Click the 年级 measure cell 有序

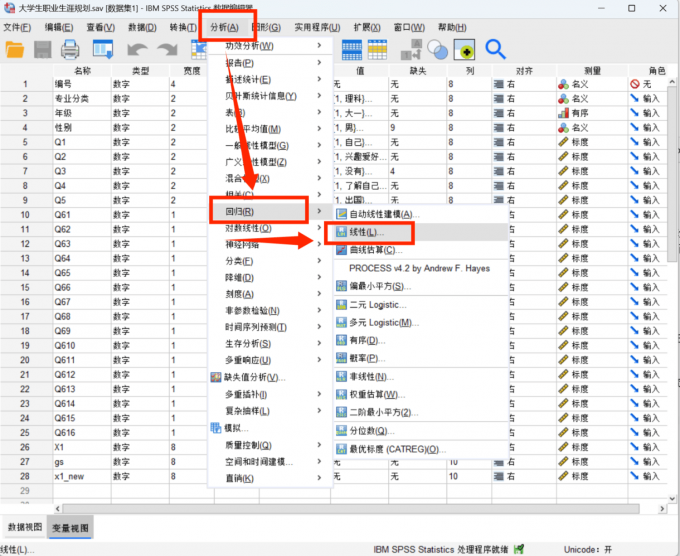(x=592, y=113)
